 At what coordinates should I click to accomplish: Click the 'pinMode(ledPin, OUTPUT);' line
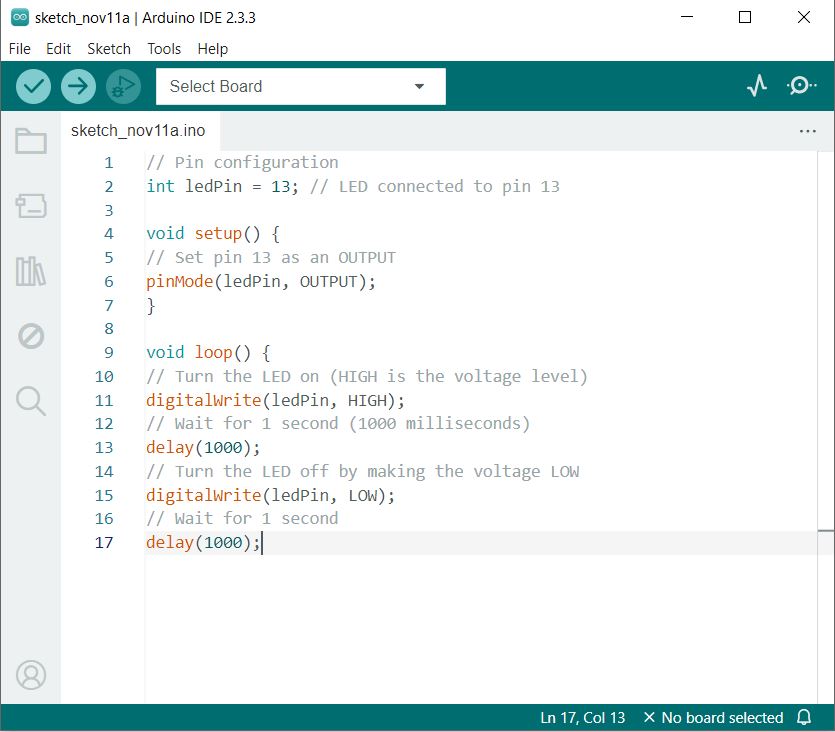click(261, 281)
